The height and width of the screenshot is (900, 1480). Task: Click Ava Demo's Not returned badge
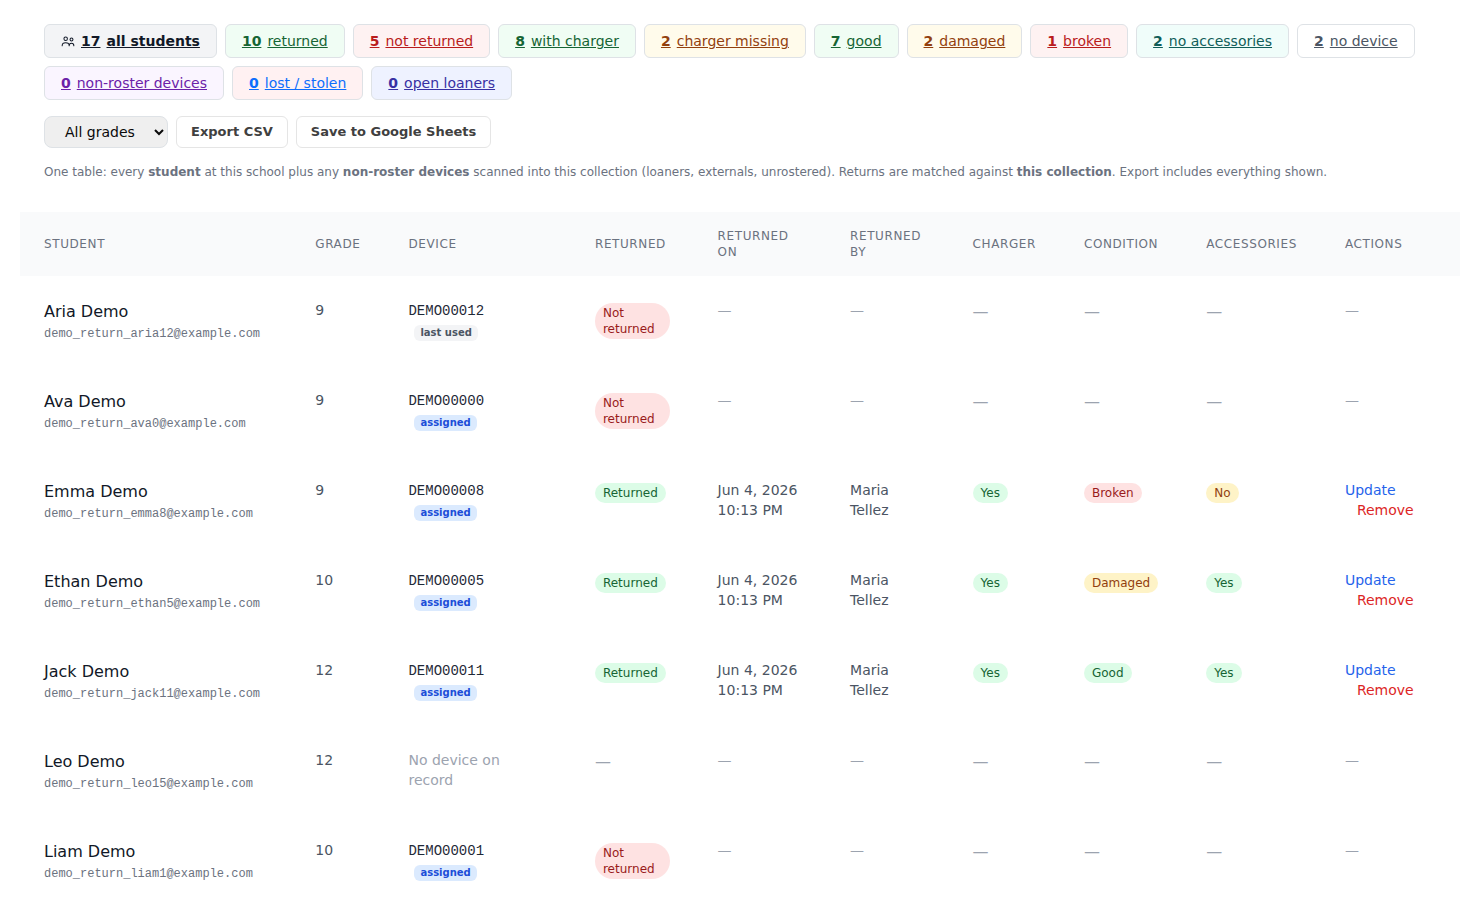click(x=632, y=411)
